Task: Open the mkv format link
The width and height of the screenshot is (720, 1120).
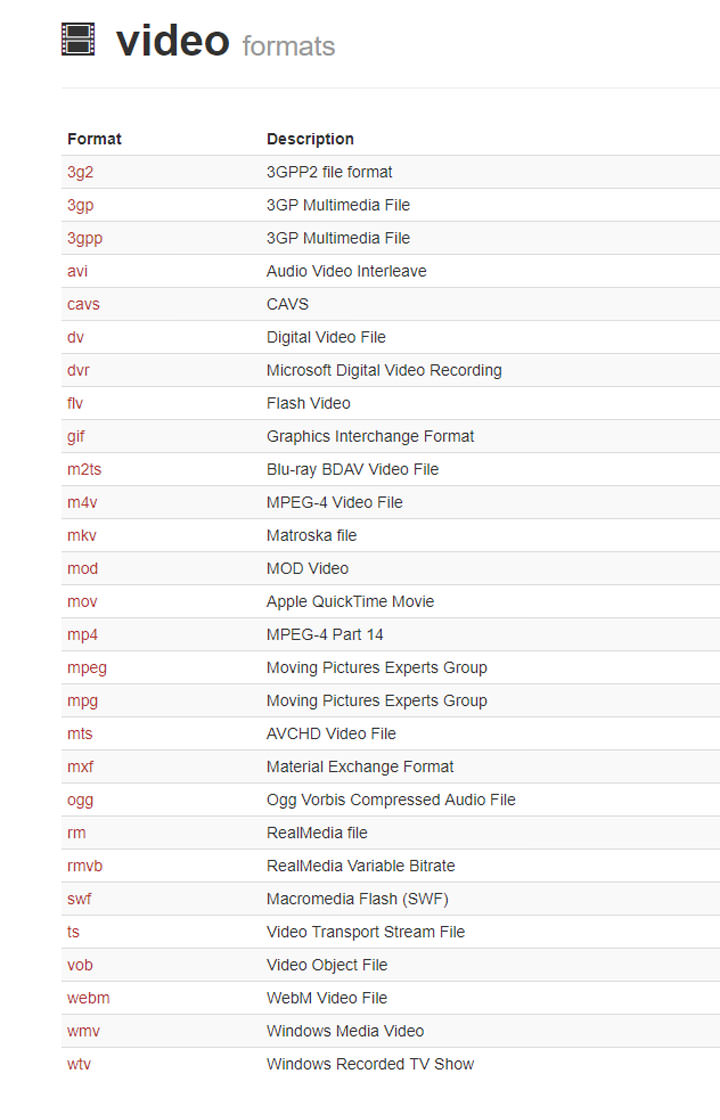Action: click(x=82, y=535)
